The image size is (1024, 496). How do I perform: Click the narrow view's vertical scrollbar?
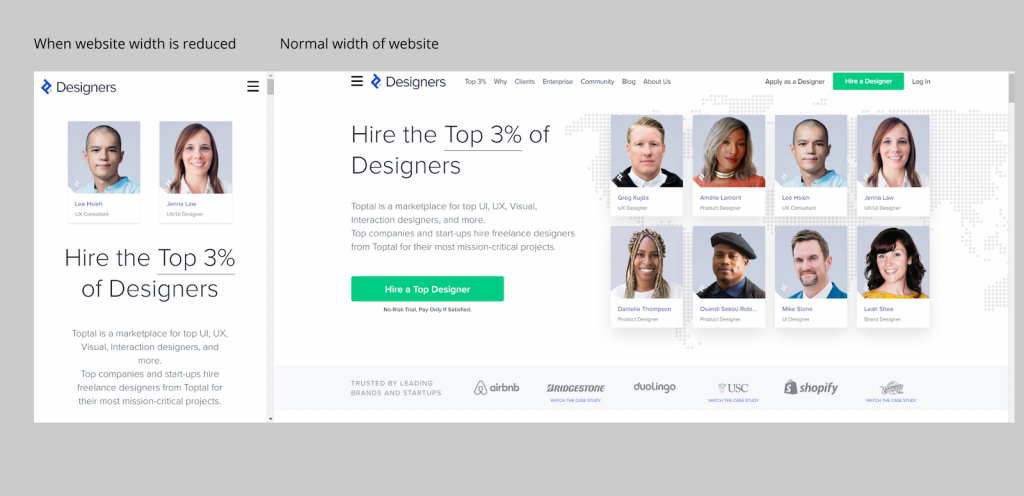270,247
